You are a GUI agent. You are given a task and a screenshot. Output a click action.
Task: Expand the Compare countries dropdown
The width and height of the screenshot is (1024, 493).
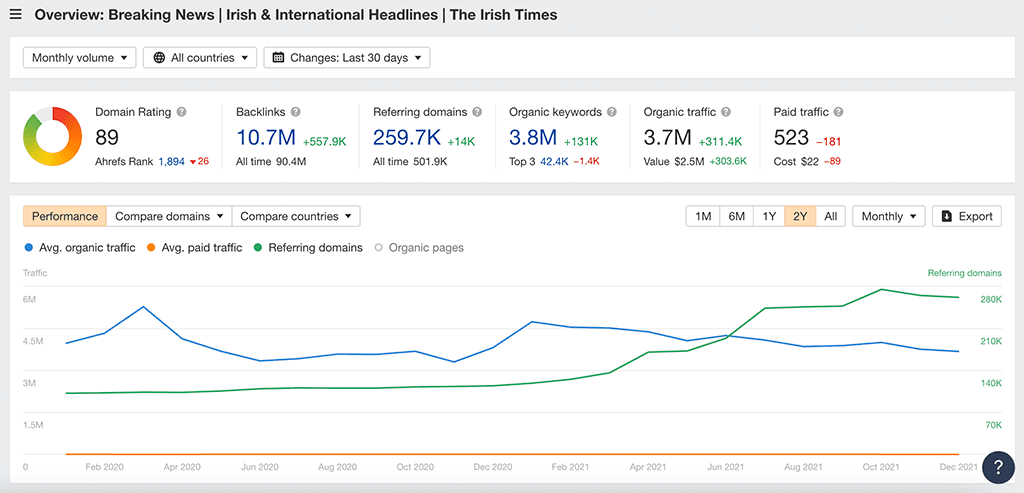(296, 216)
